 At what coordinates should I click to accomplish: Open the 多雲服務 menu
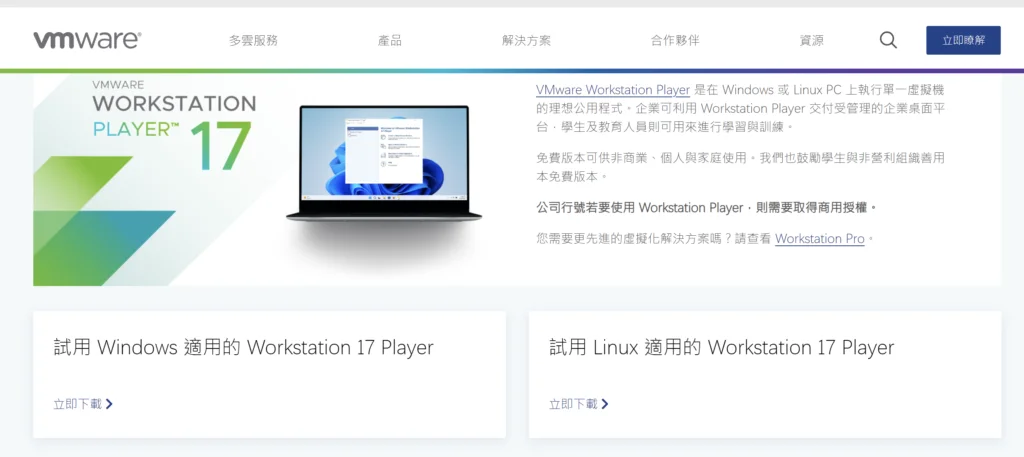point(253,40)
